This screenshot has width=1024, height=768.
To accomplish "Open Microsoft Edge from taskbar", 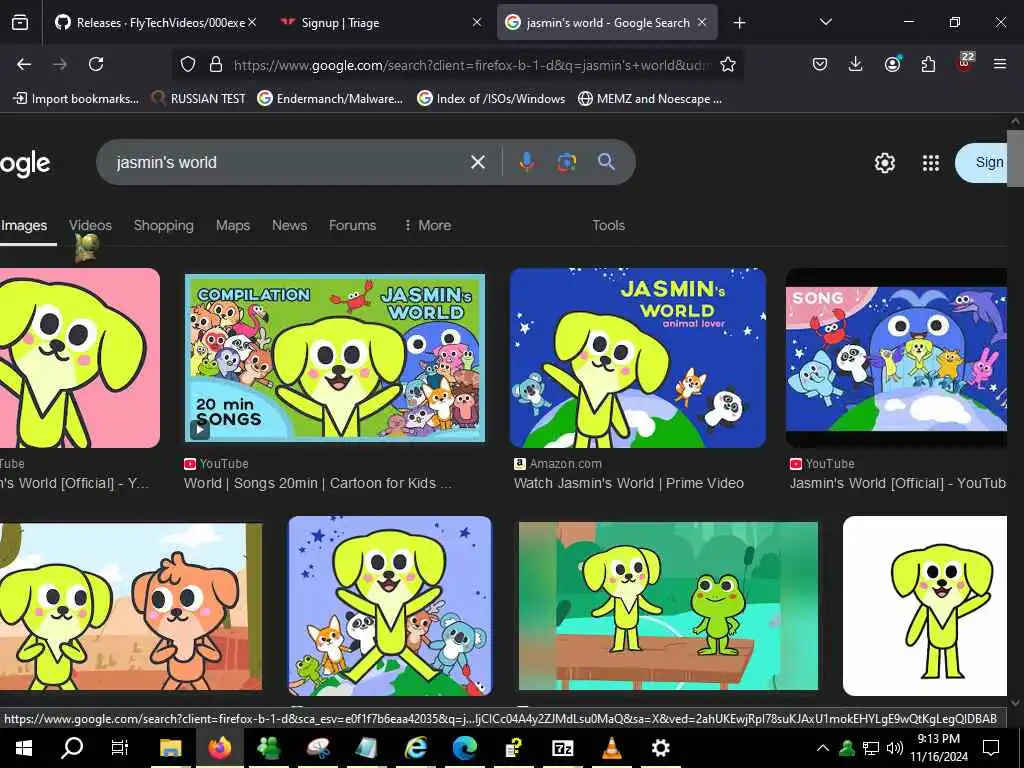I will (465, 747).
